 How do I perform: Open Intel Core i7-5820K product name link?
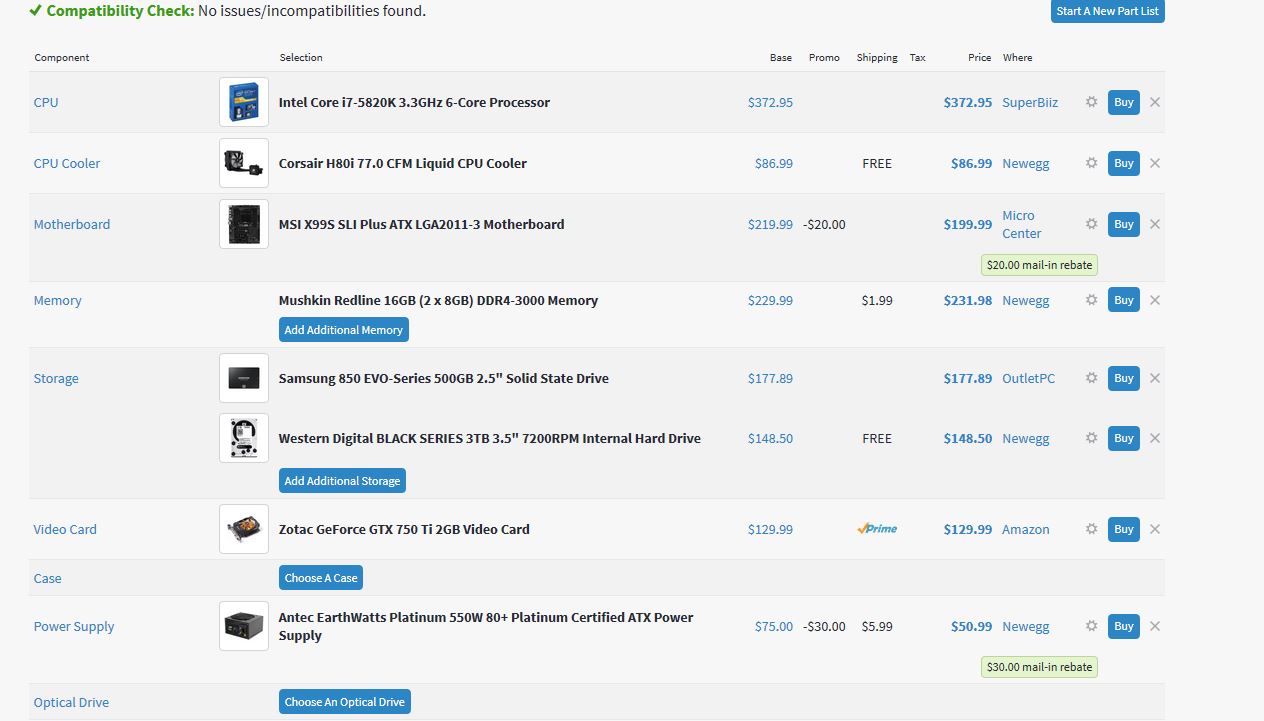pyautogui.click(x=414, y=102)
